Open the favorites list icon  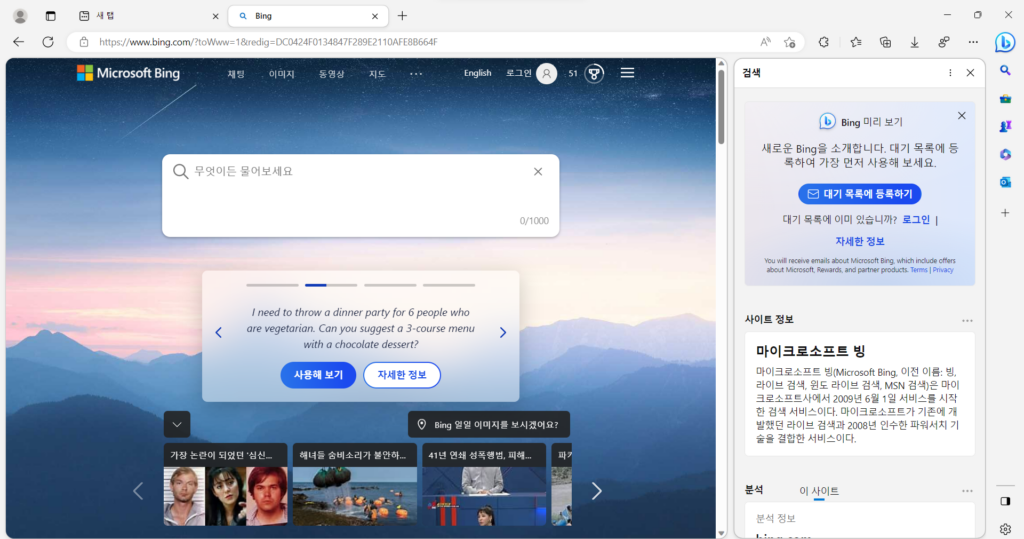tap(856, 42)
